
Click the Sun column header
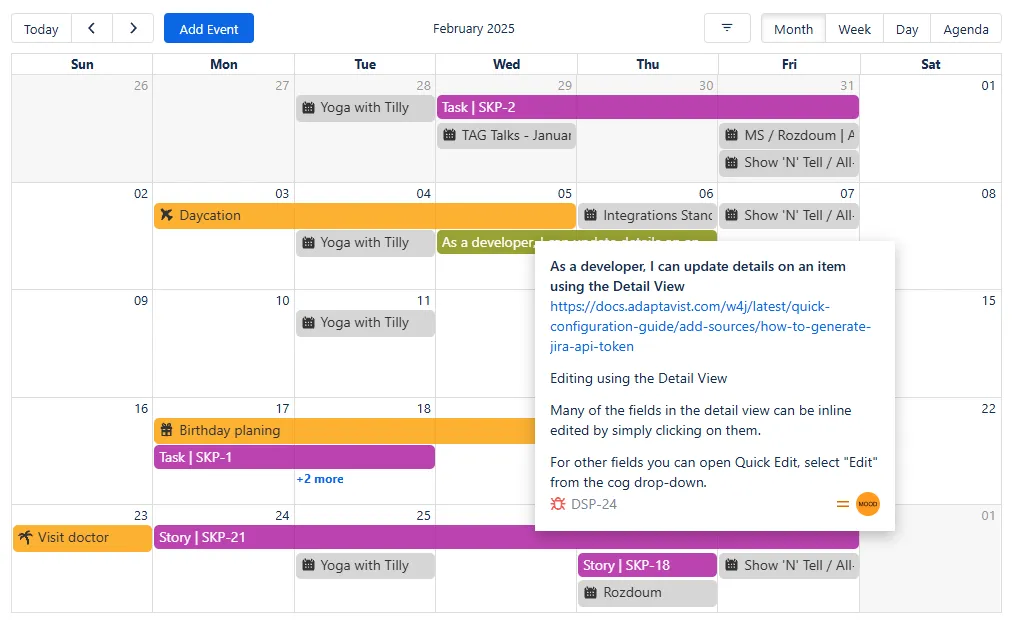click(x=82, y=64)
